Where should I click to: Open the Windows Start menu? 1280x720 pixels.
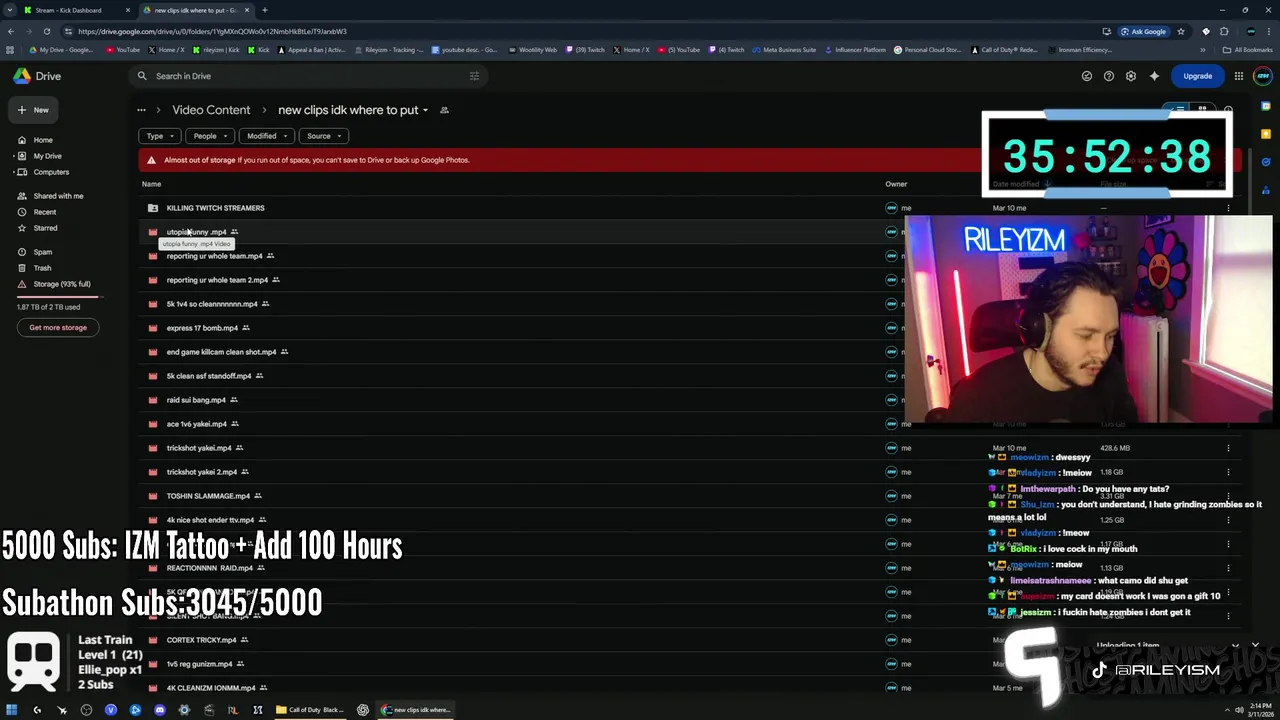12,710
